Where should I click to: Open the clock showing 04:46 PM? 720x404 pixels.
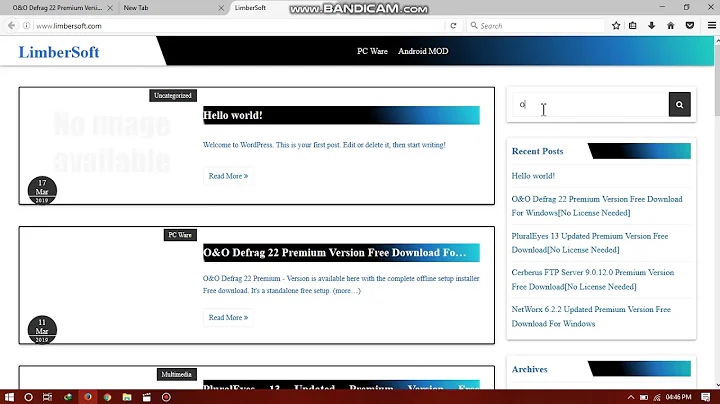pyautogui.click(x=679, y=397)
